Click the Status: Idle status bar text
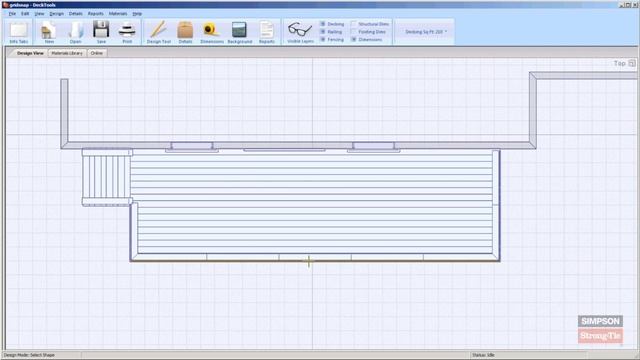640x360 pixels. [x=483, y=355]
